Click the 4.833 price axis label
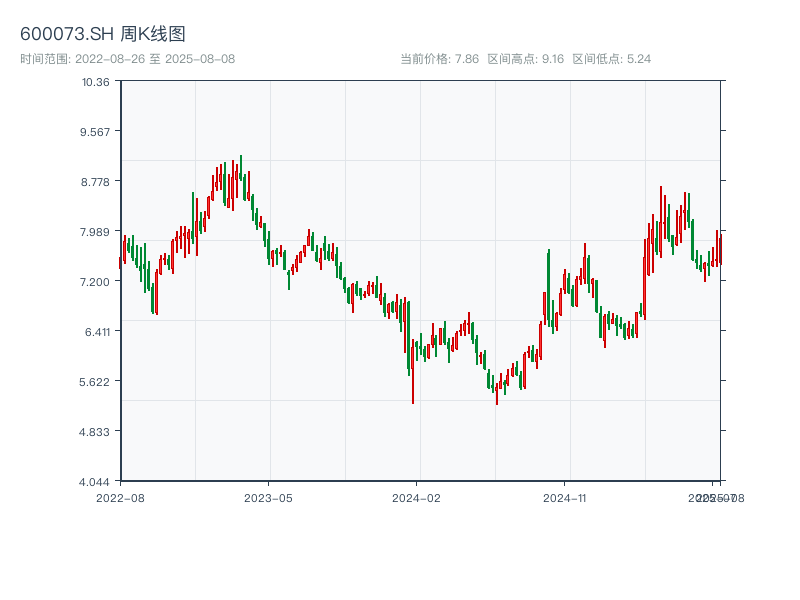This screenshot has width=800, height=600. [94, 432]
